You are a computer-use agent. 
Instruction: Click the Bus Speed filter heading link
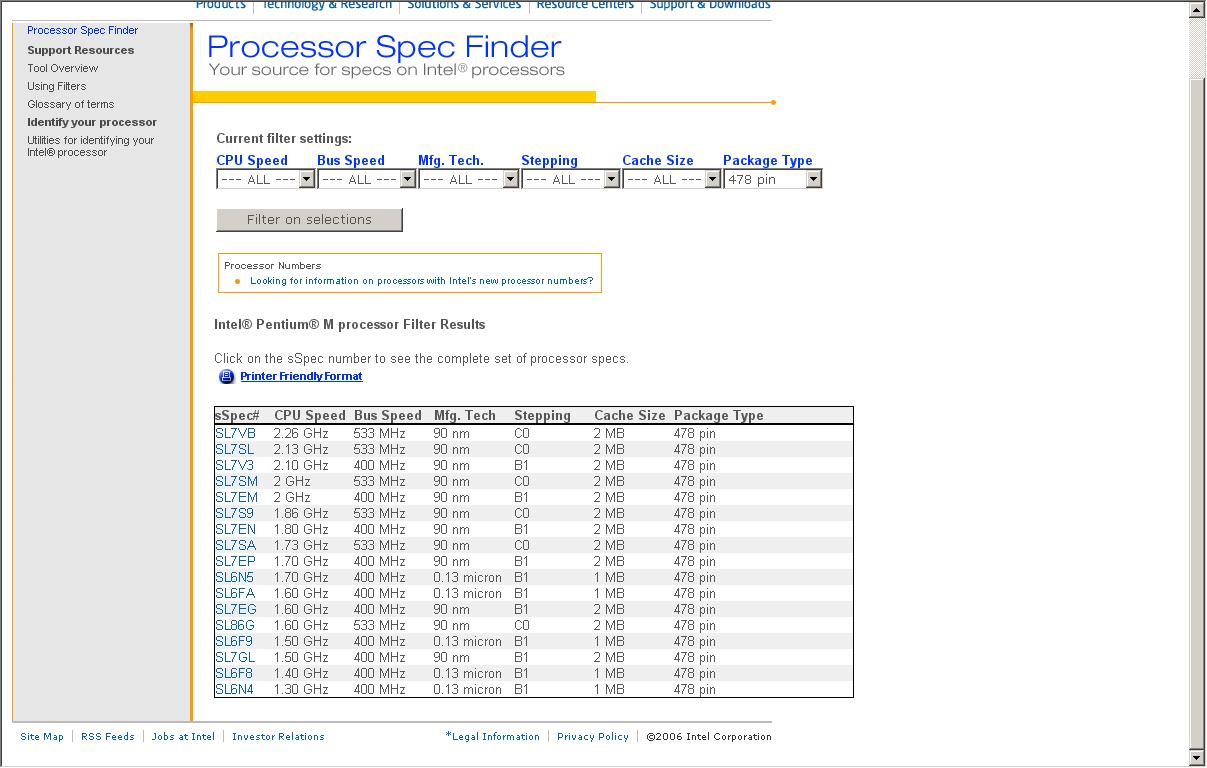[351, 161]
